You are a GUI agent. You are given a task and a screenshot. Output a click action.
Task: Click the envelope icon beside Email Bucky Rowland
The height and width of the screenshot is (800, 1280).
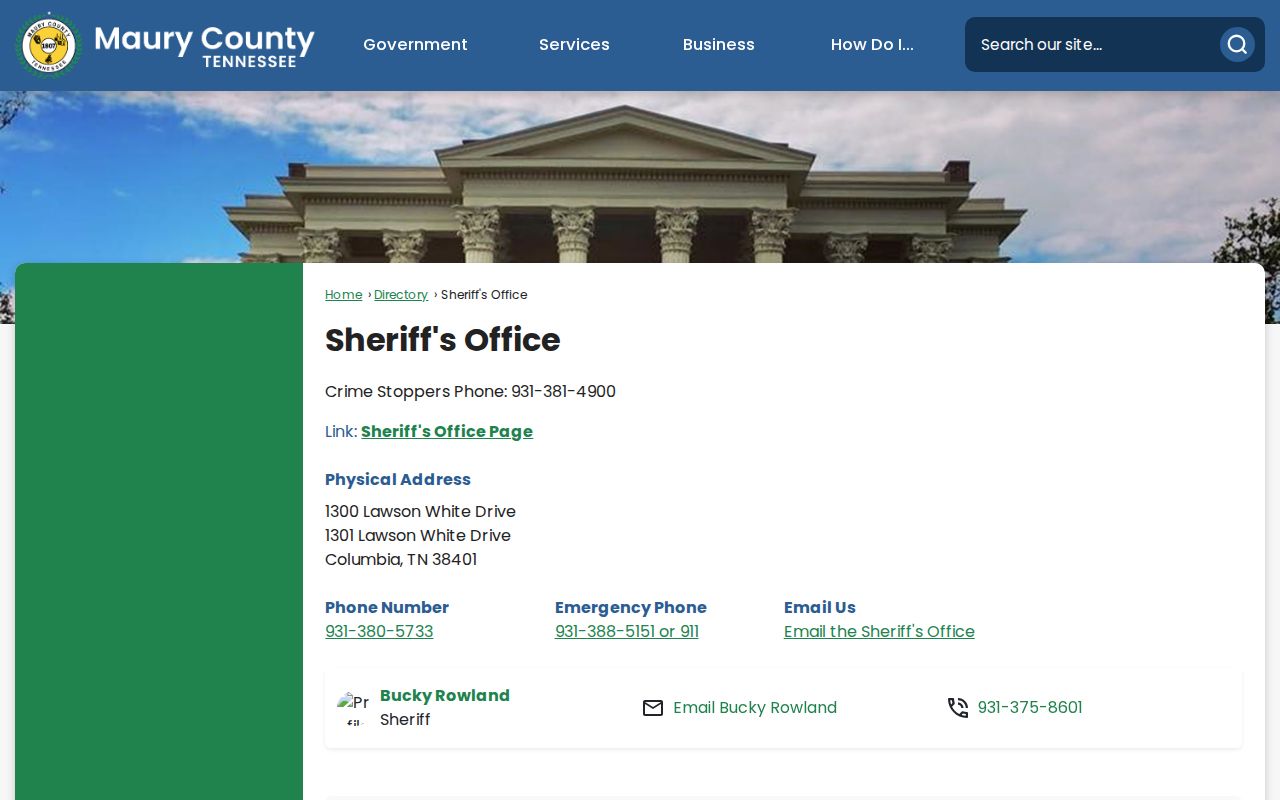click(x=653, y=708)
